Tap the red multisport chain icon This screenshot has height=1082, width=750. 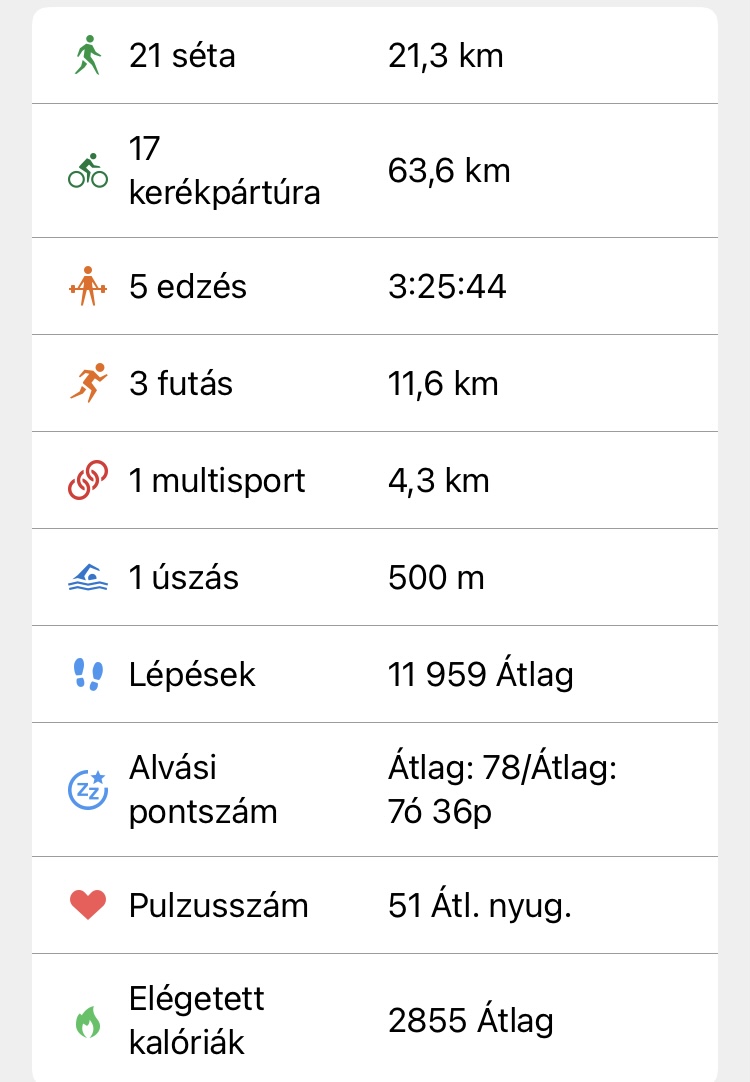88,481
